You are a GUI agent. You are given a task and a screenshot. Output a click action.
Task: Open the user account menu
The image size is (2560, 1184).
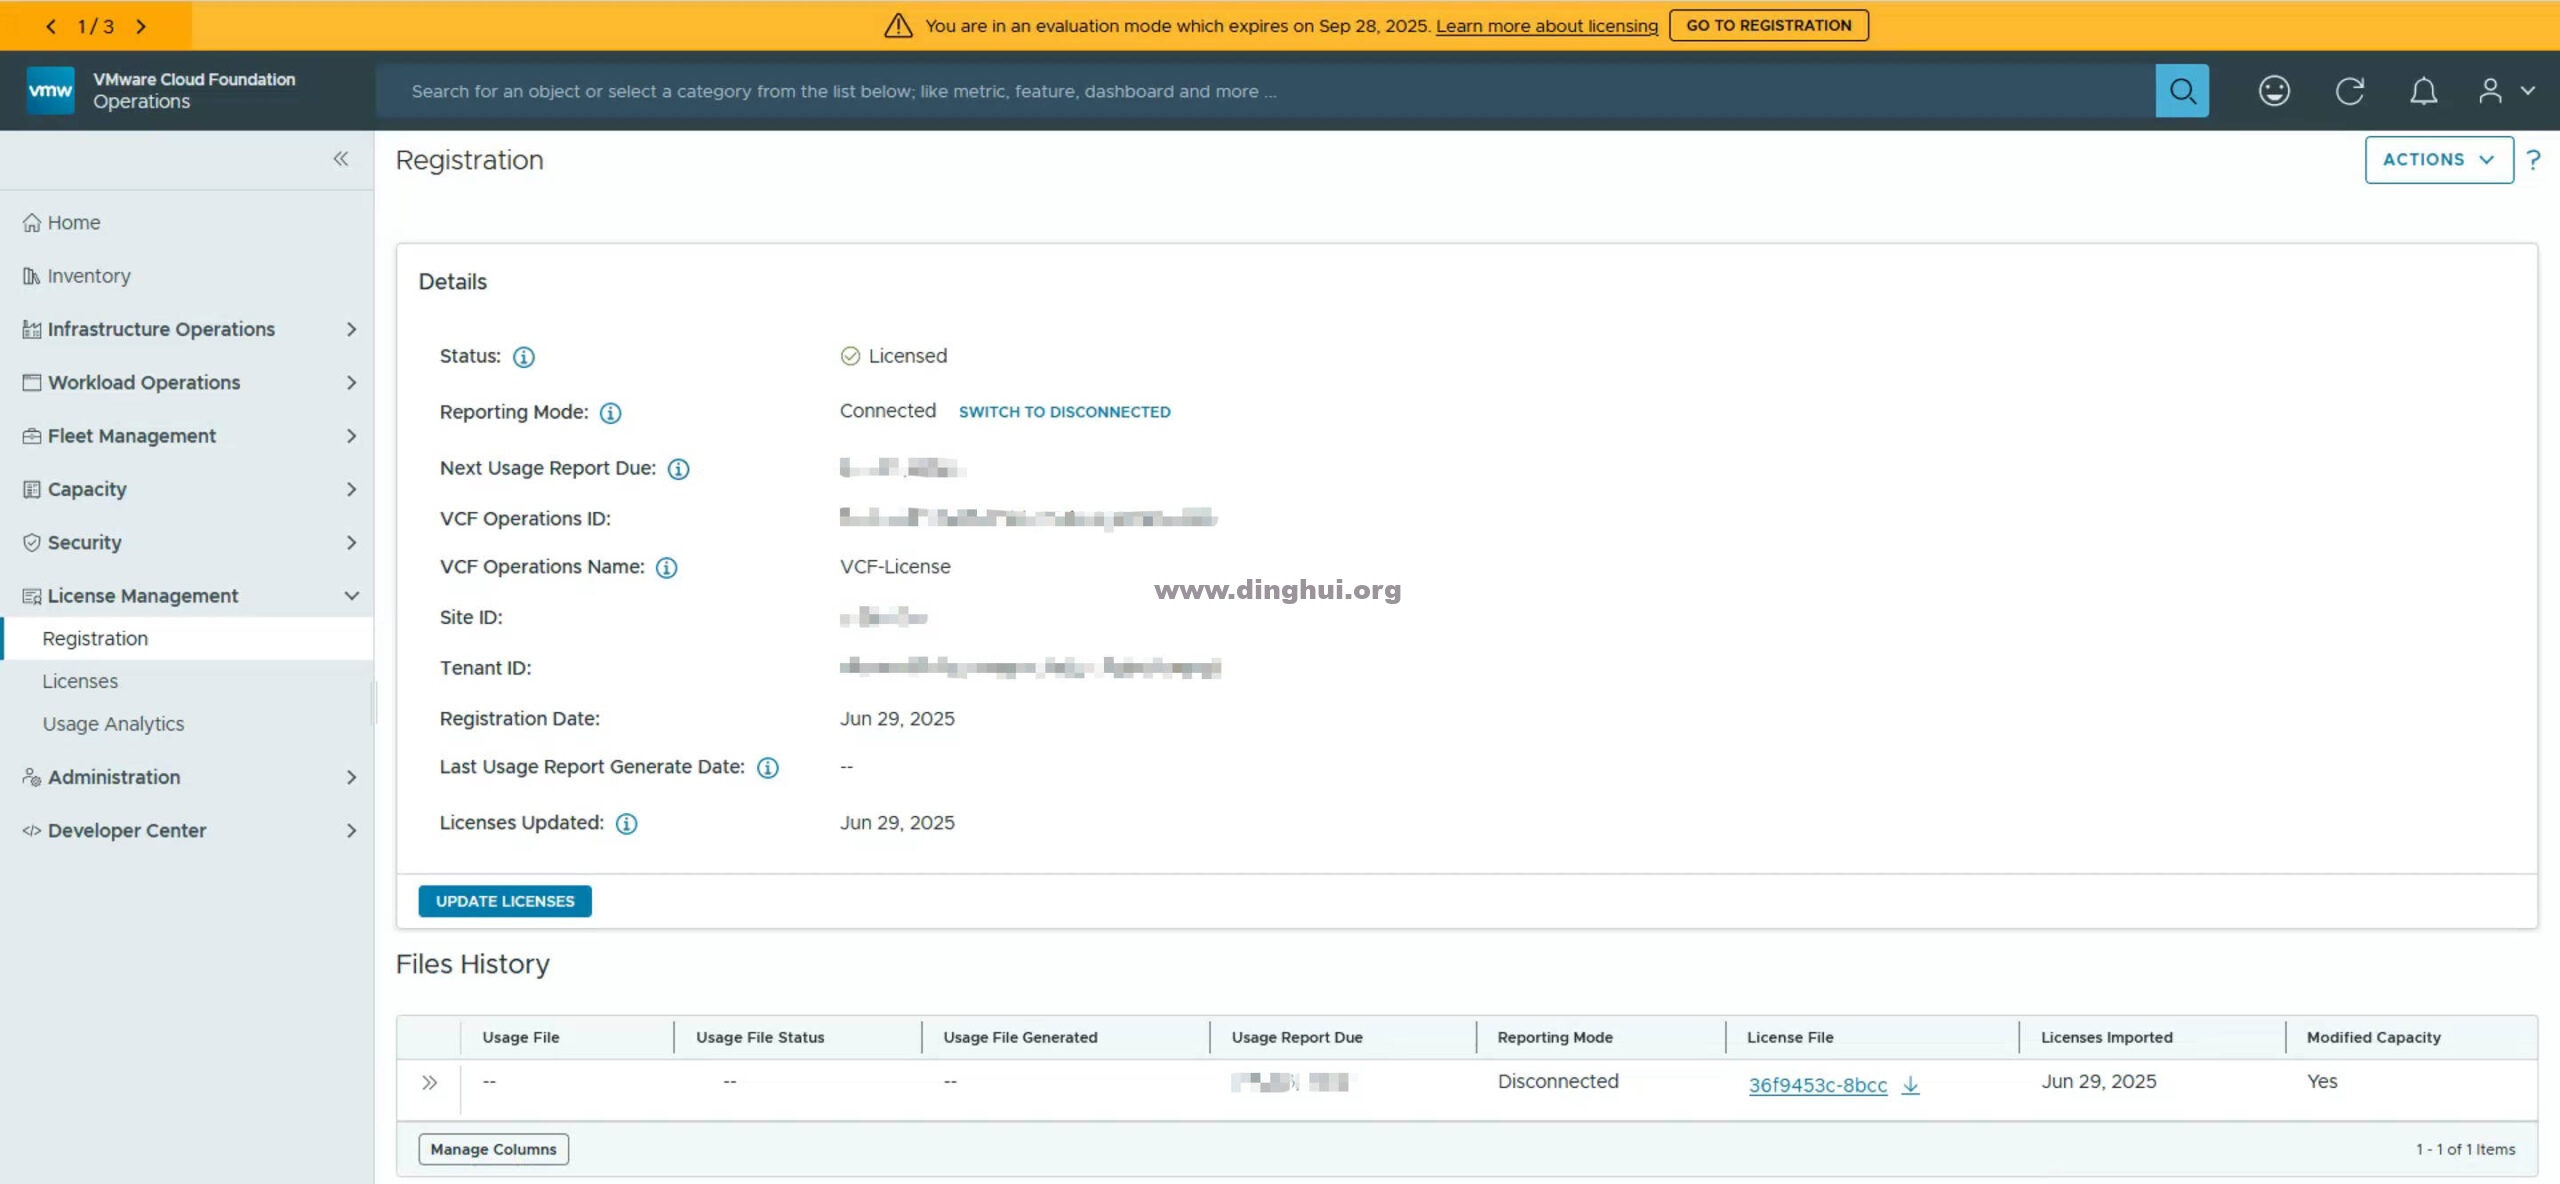(2506, 91)
